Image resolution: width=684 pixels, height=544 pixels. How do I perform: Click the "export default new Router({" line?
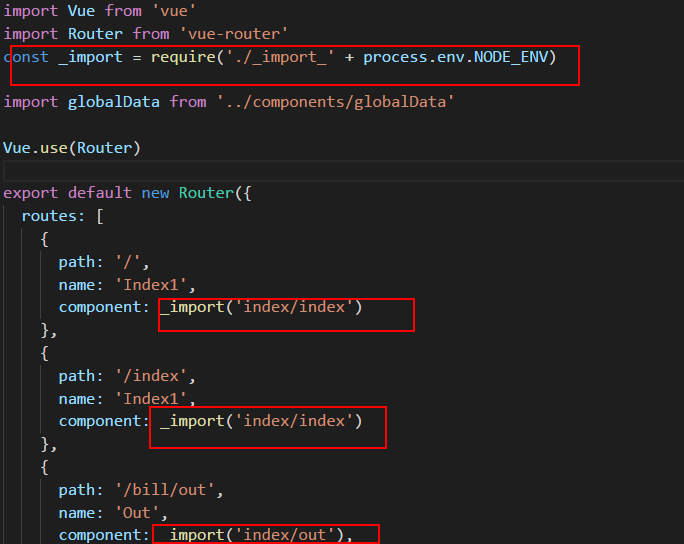(x=127, y=193)
